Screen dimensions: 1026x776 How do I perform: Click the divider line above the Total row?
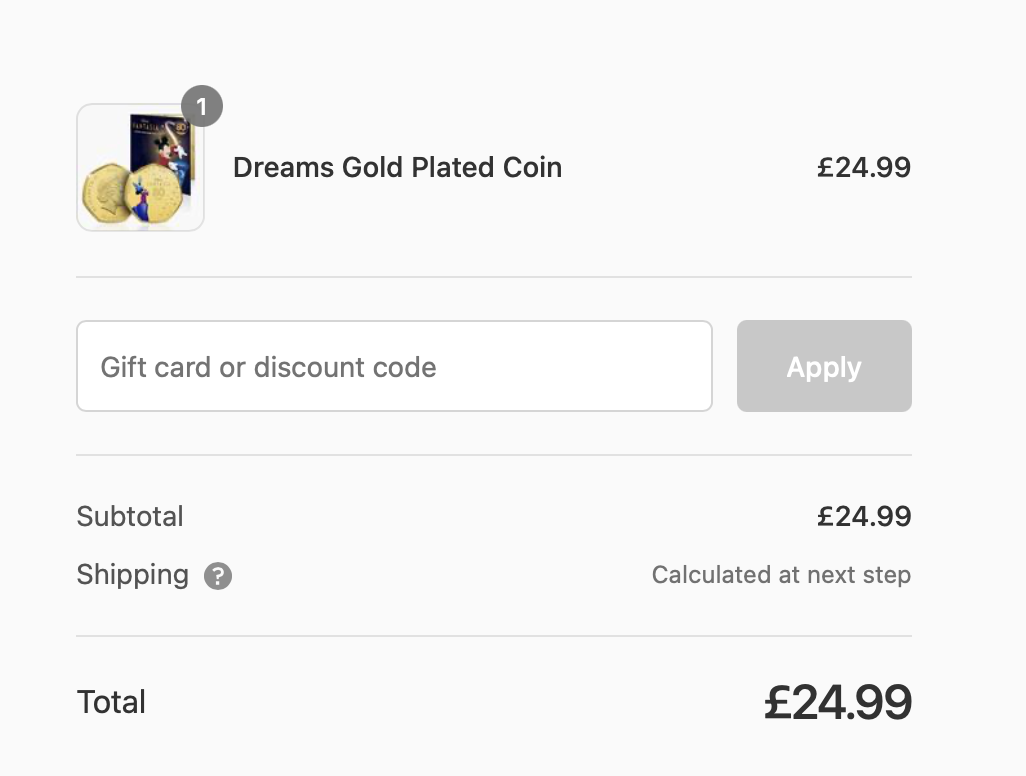coord(494,635)
